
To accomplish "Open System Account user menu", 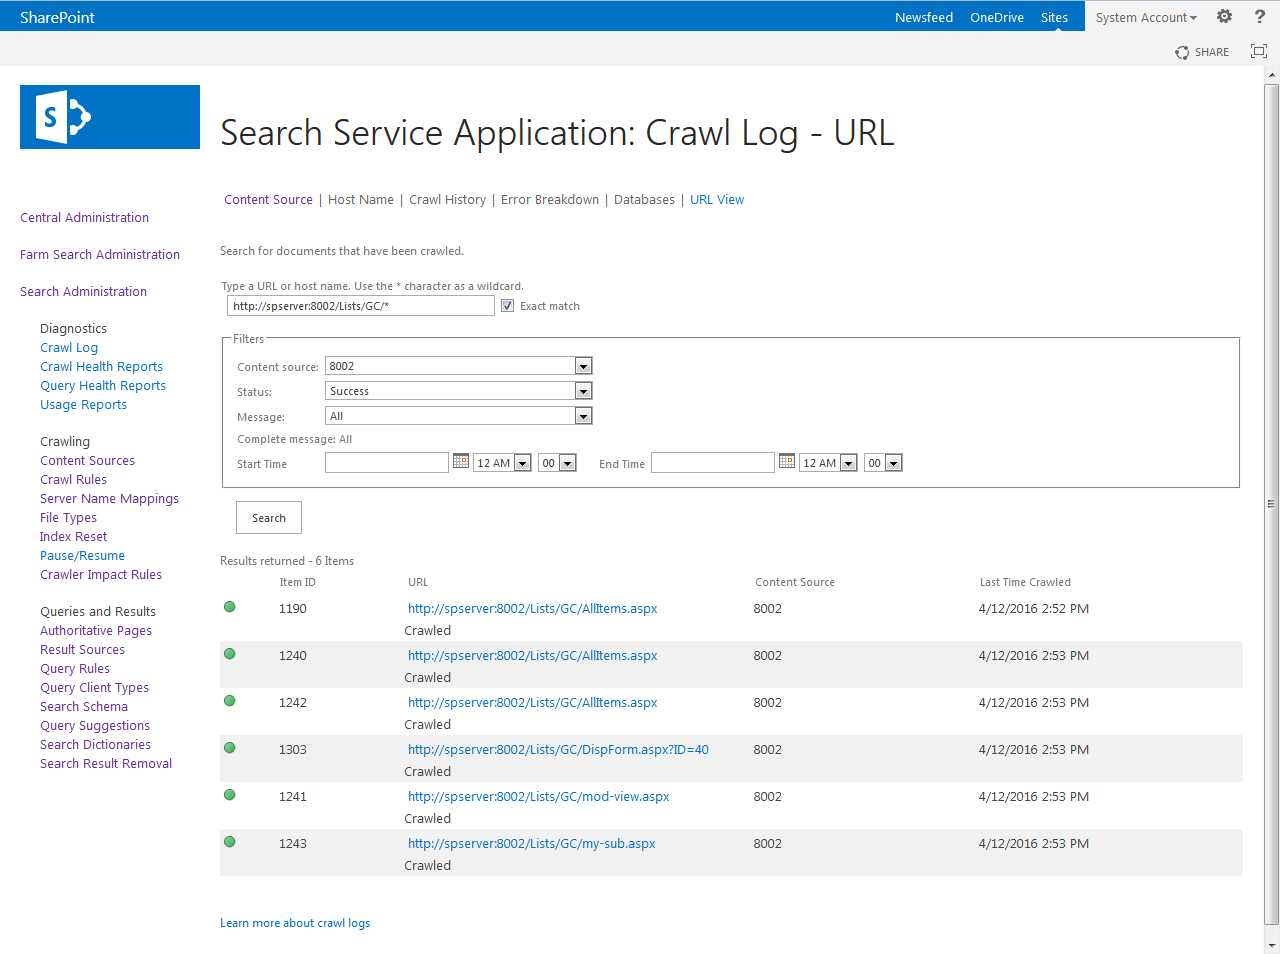I will (1146, 17).
